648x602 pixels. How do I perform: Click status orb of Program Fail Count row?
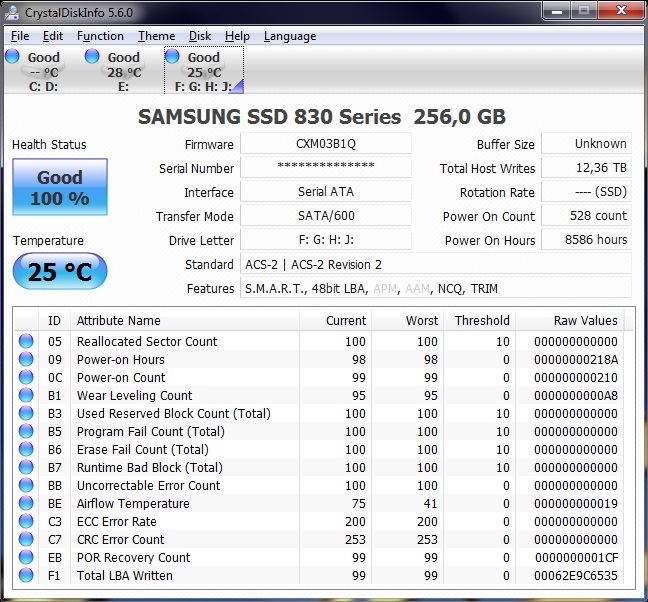pos(26,431)
